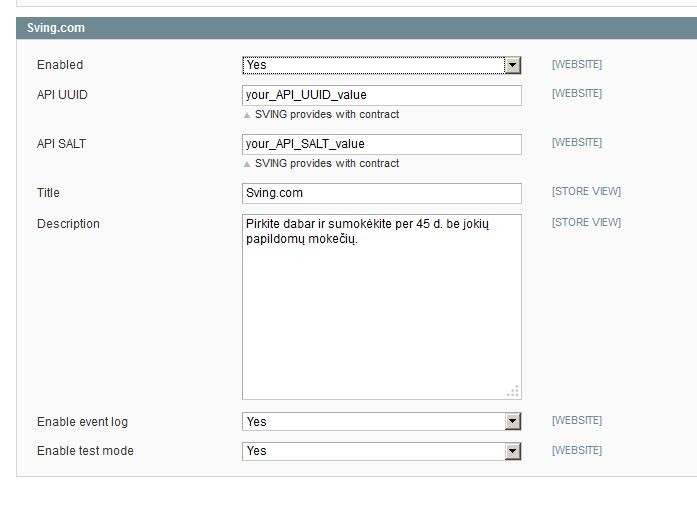Viewport: 697px width, 506px height.
Task: Click the API SALT label
Action: (x=61, y=144)
